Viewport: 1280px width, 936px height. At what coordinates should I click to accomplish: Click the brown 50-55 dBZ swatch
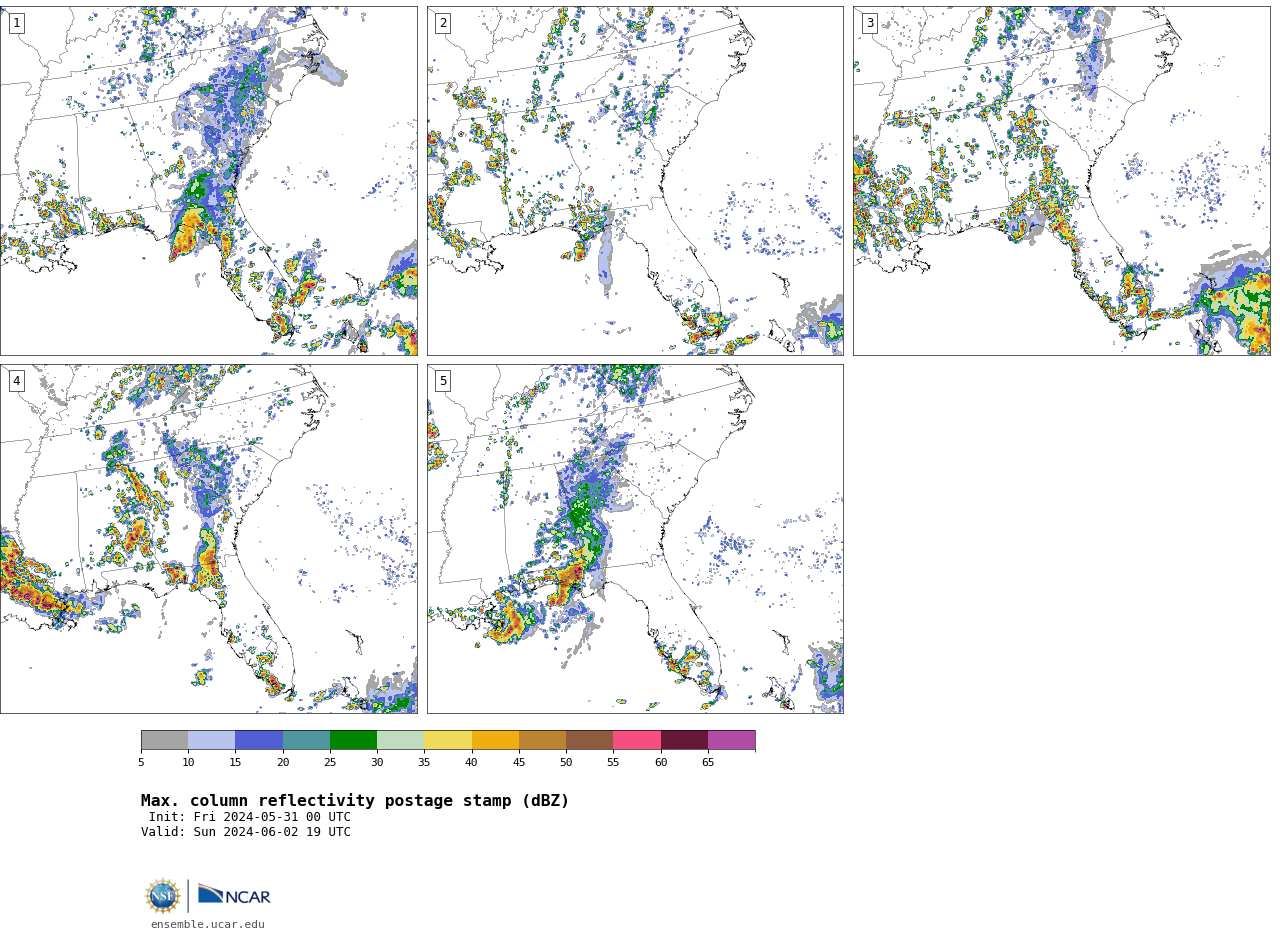pyautogui.click(x=589, y=740)
